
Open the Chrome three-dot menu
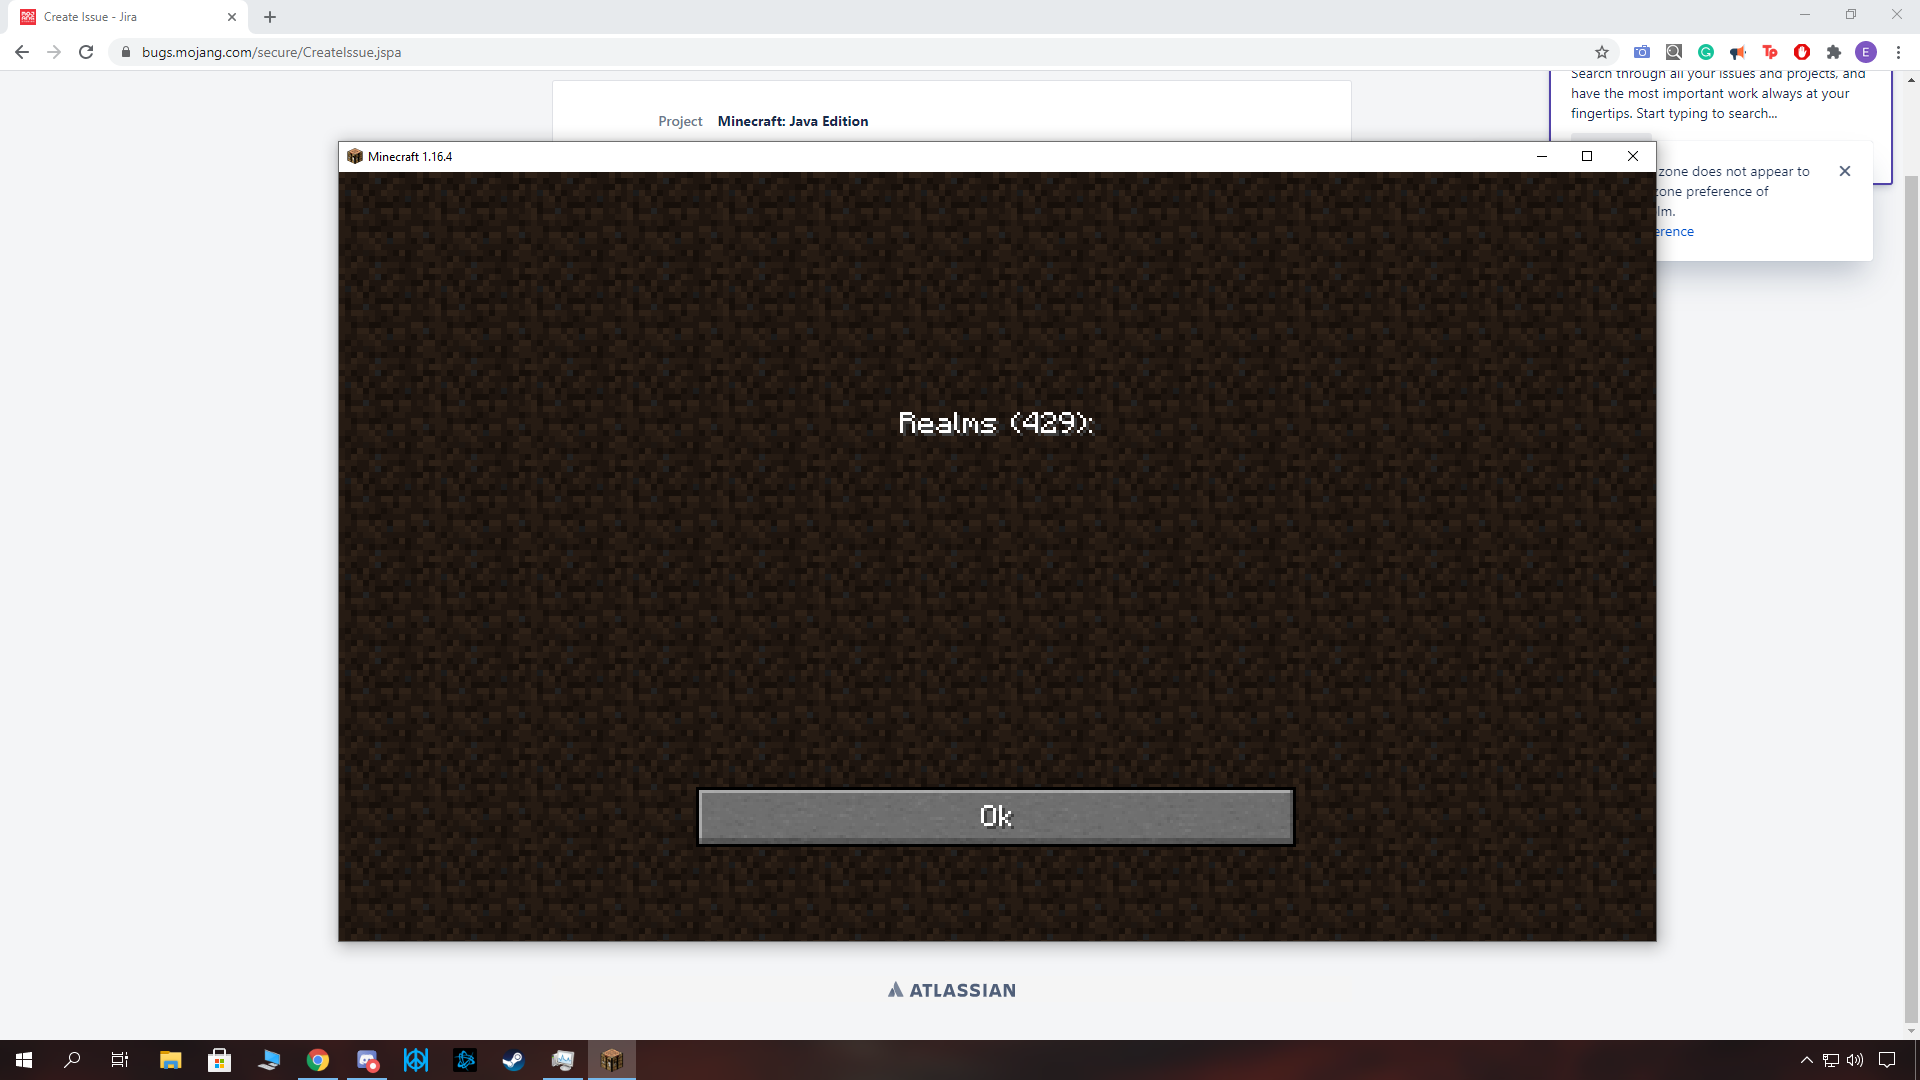pos(1898,52)
